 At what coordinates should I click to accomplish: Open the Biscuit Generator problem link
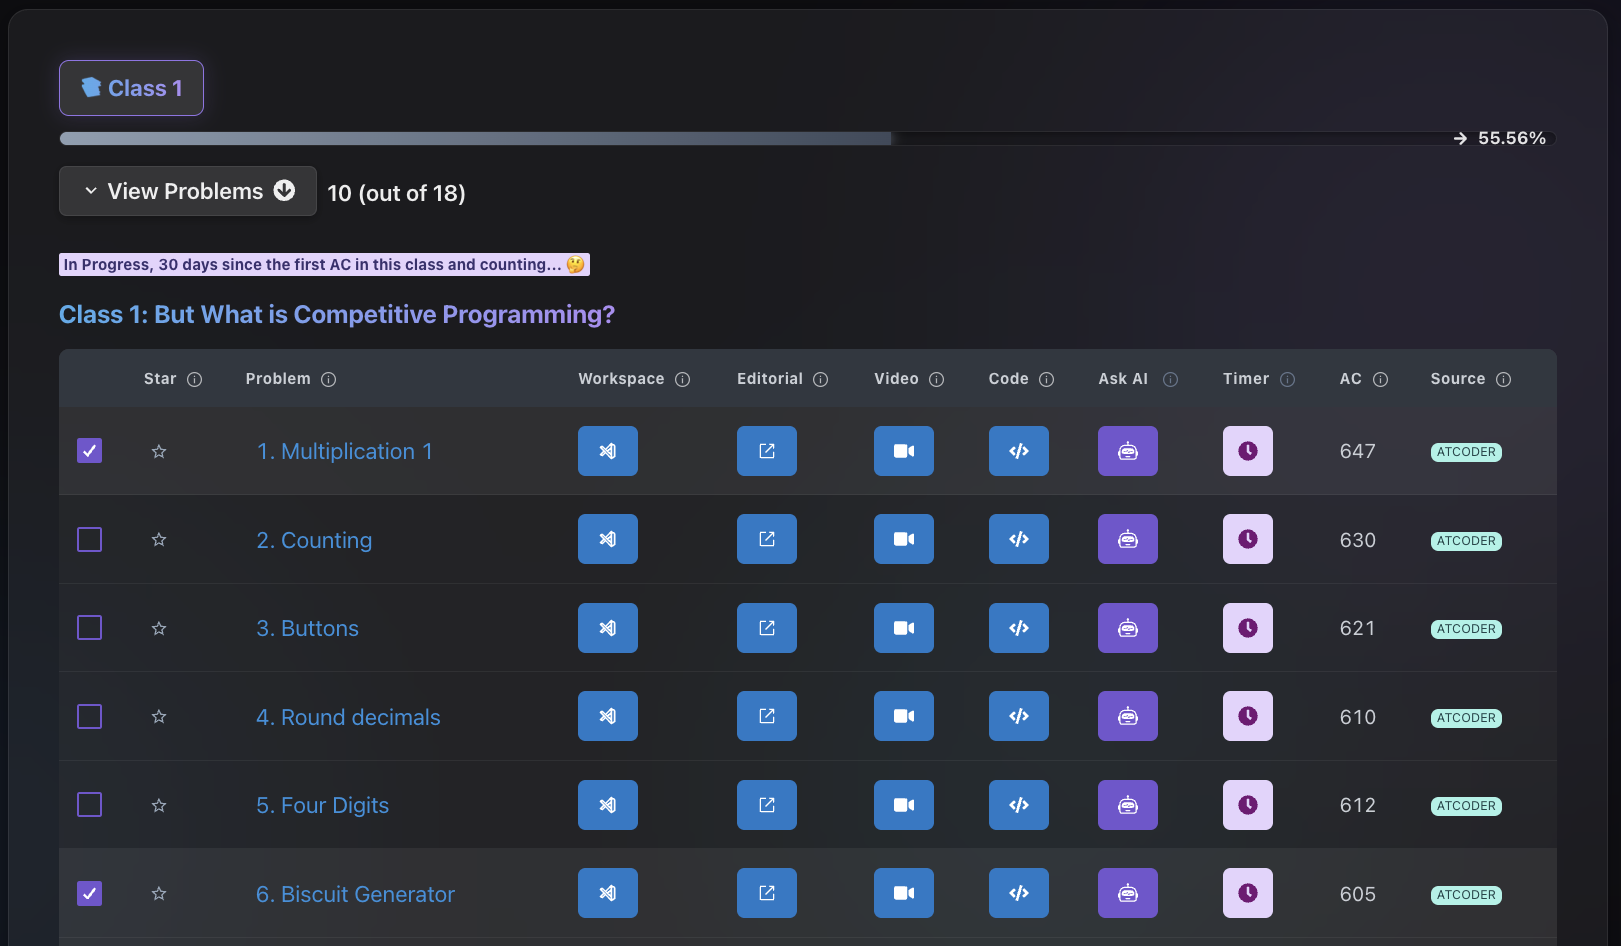click(355, 894)
